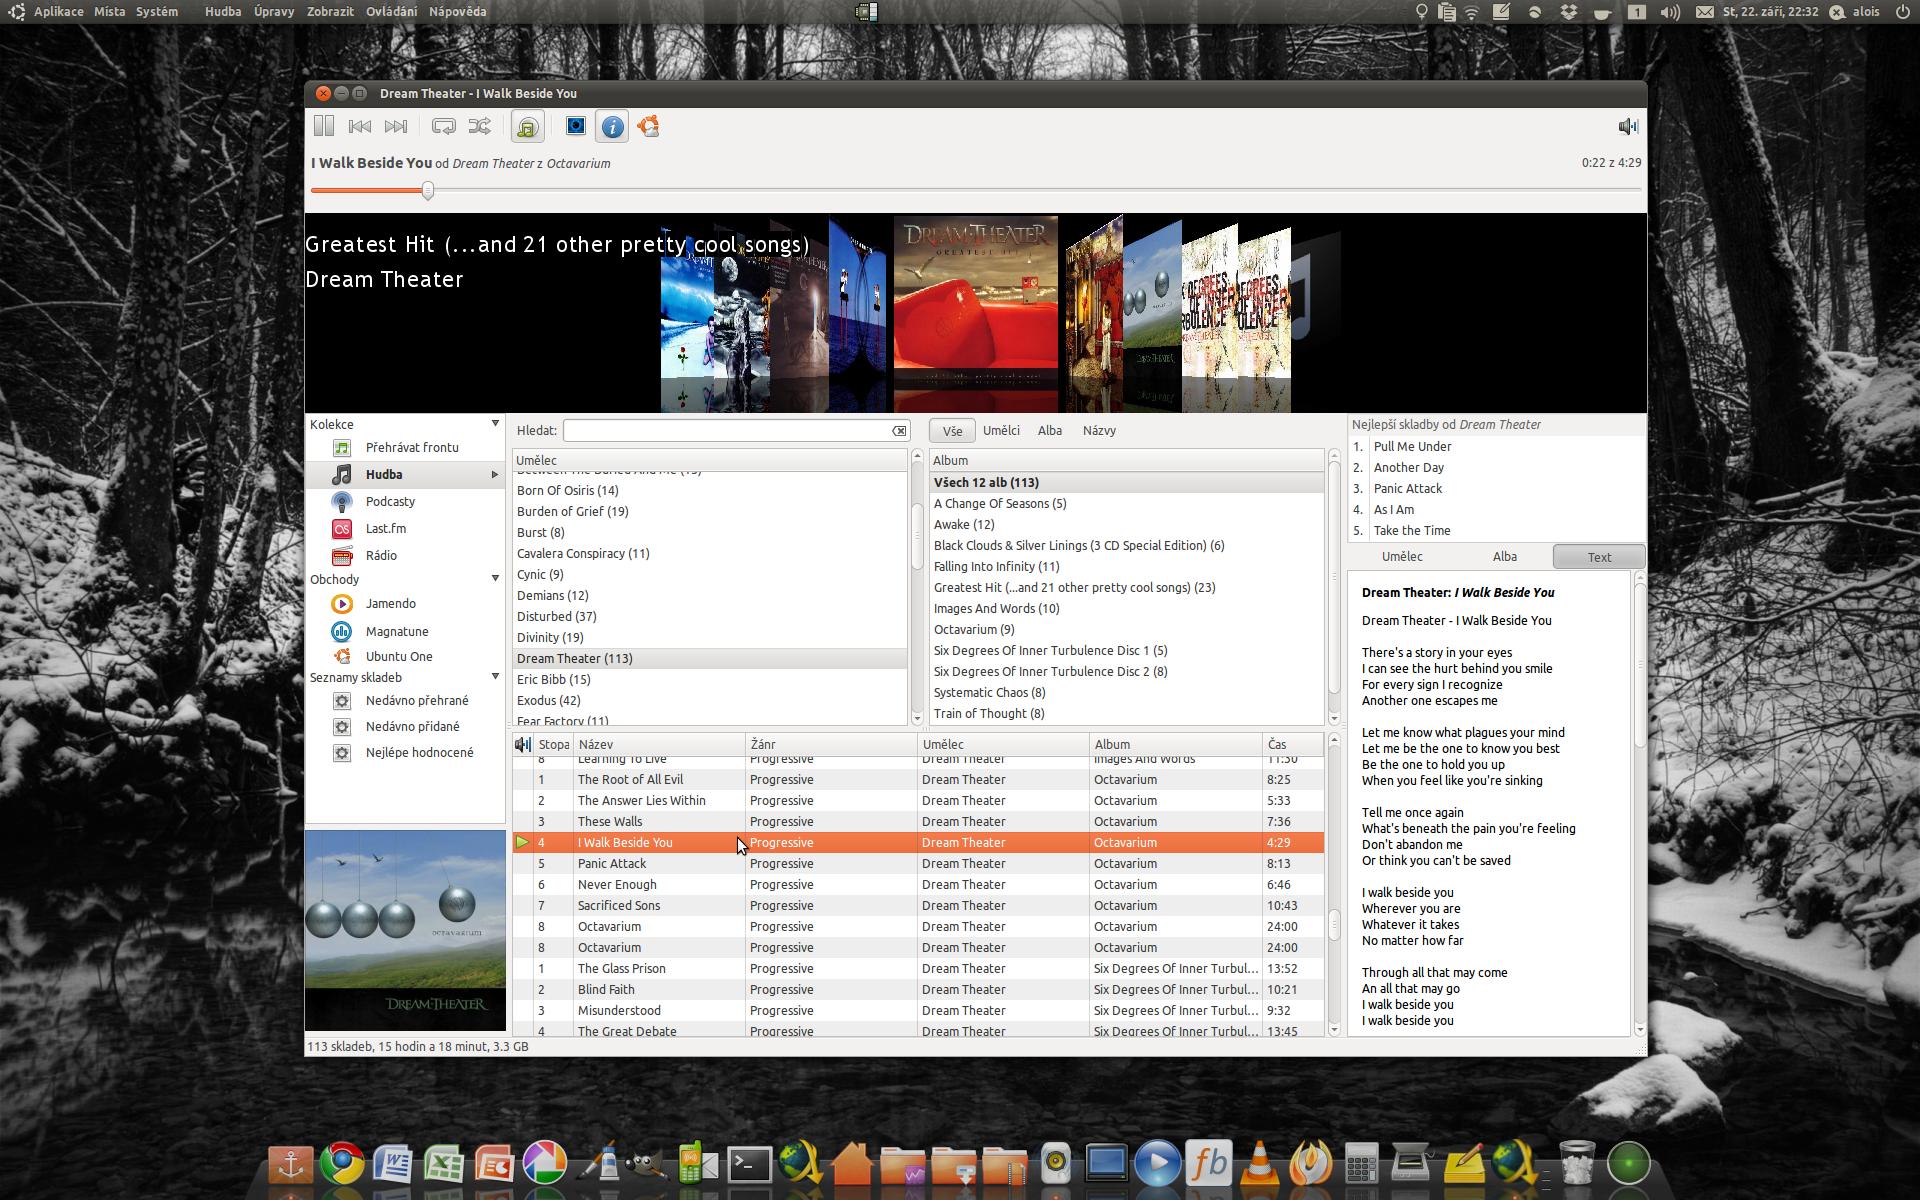Switch to the Umělec context tab
This screenshot has width=1920, height=1200.
click(x=1401, y=557)
